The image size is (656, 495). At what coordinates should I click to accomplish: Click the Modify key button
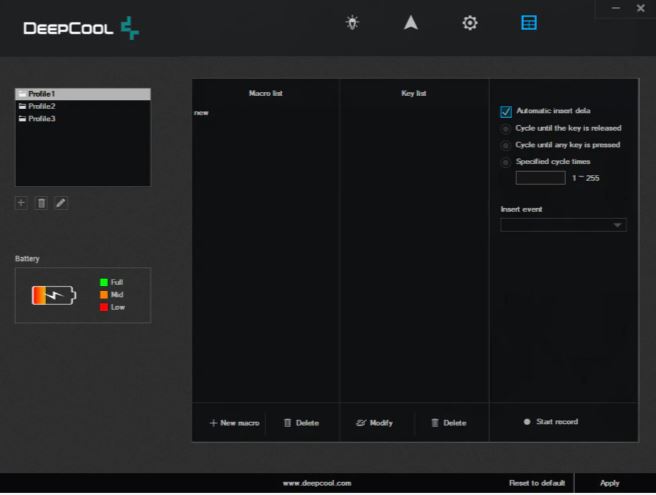pos(375,423)
